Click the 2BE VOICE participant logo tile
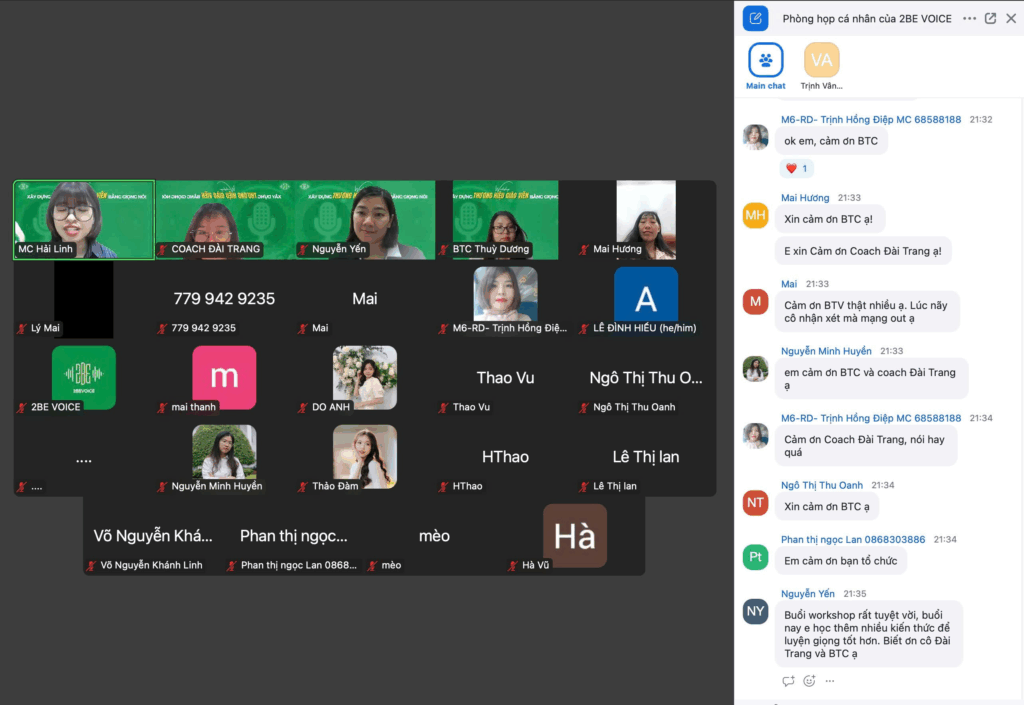This screenshot has height=705, width=1024. (x=83, y=377)
